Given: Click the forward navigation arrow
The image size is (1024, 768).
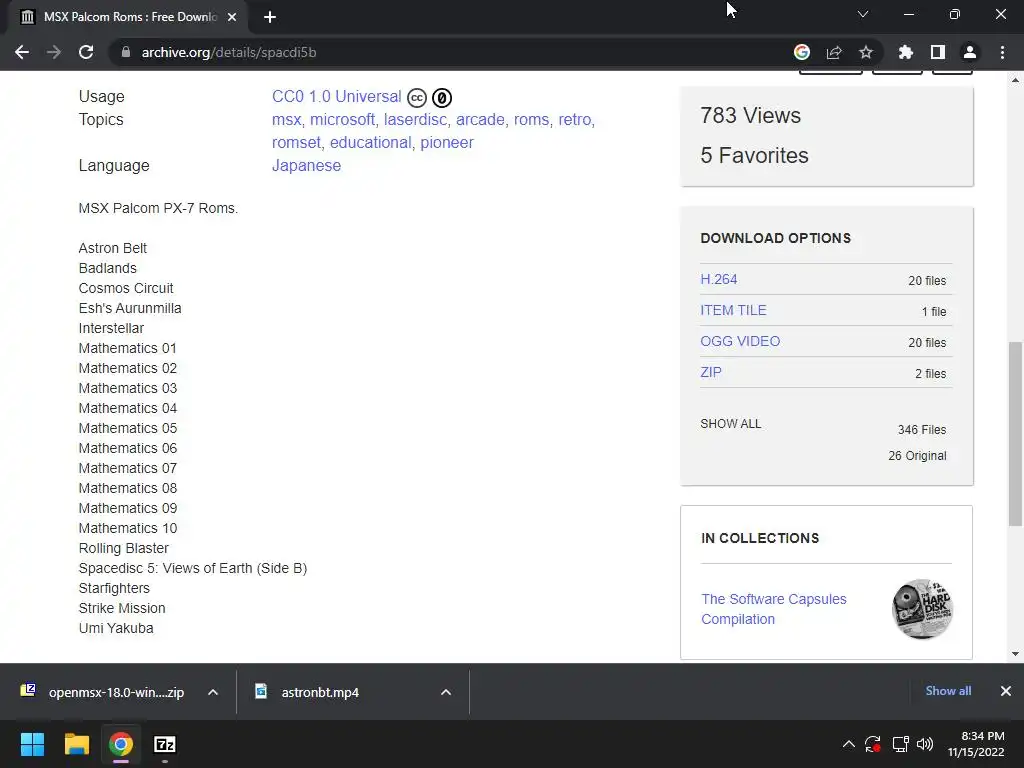Looking at the screenshot, I should (54, 52).
